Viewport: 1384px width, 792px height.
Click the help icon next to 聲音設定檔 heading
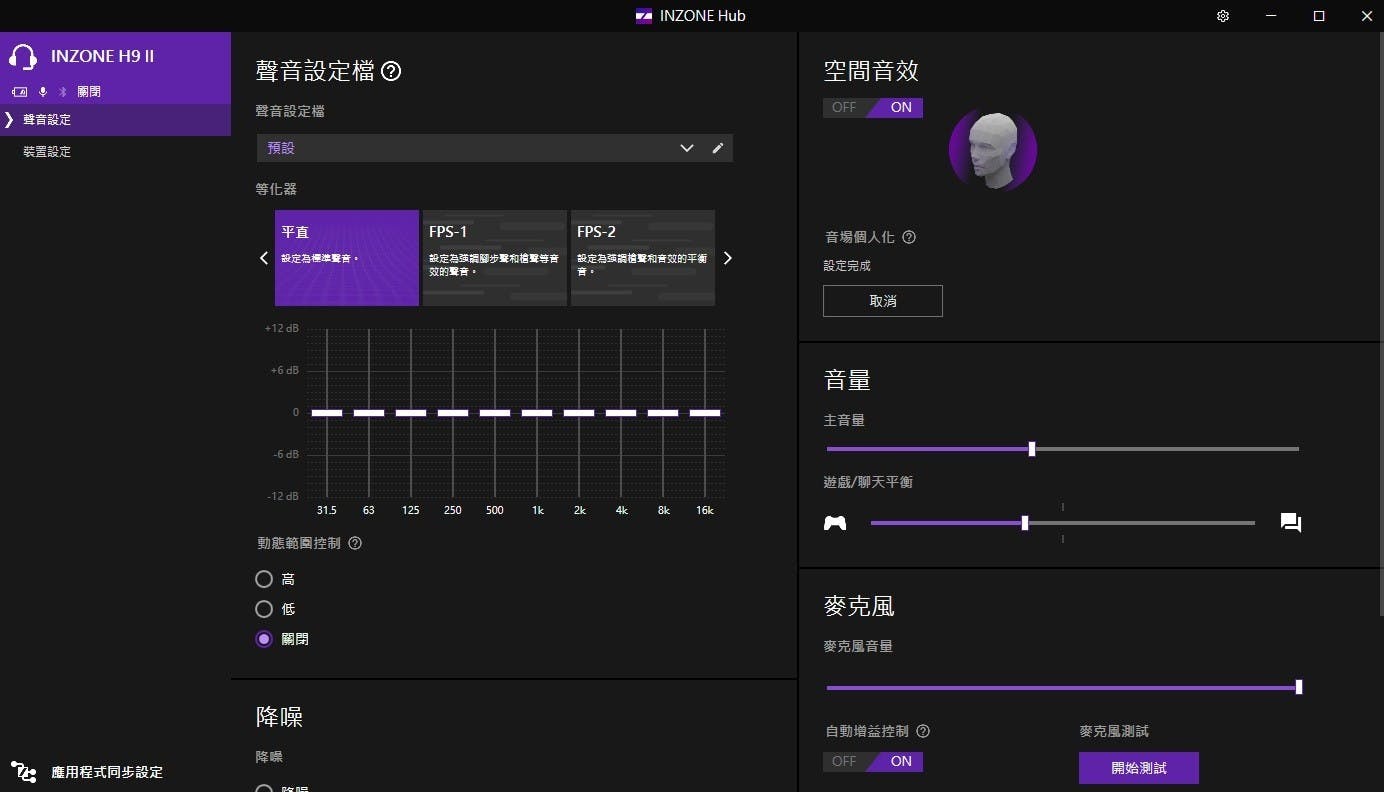(391, 71)
